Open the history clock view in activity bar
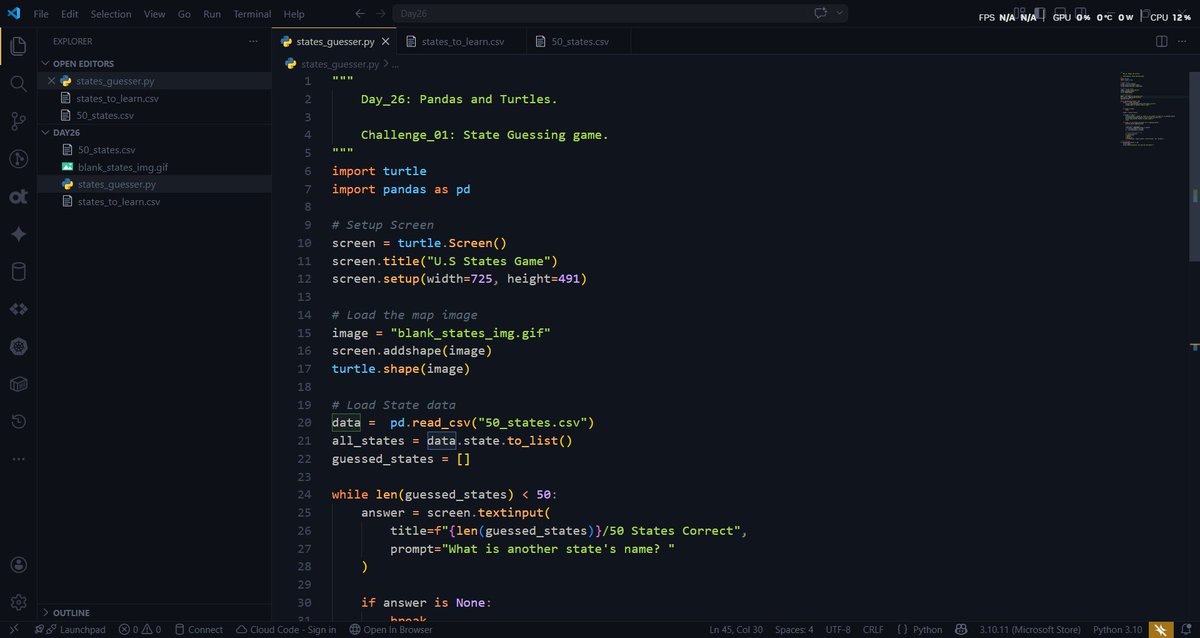The height and width of the screenshot is (638, 1200). pos(18,421)
